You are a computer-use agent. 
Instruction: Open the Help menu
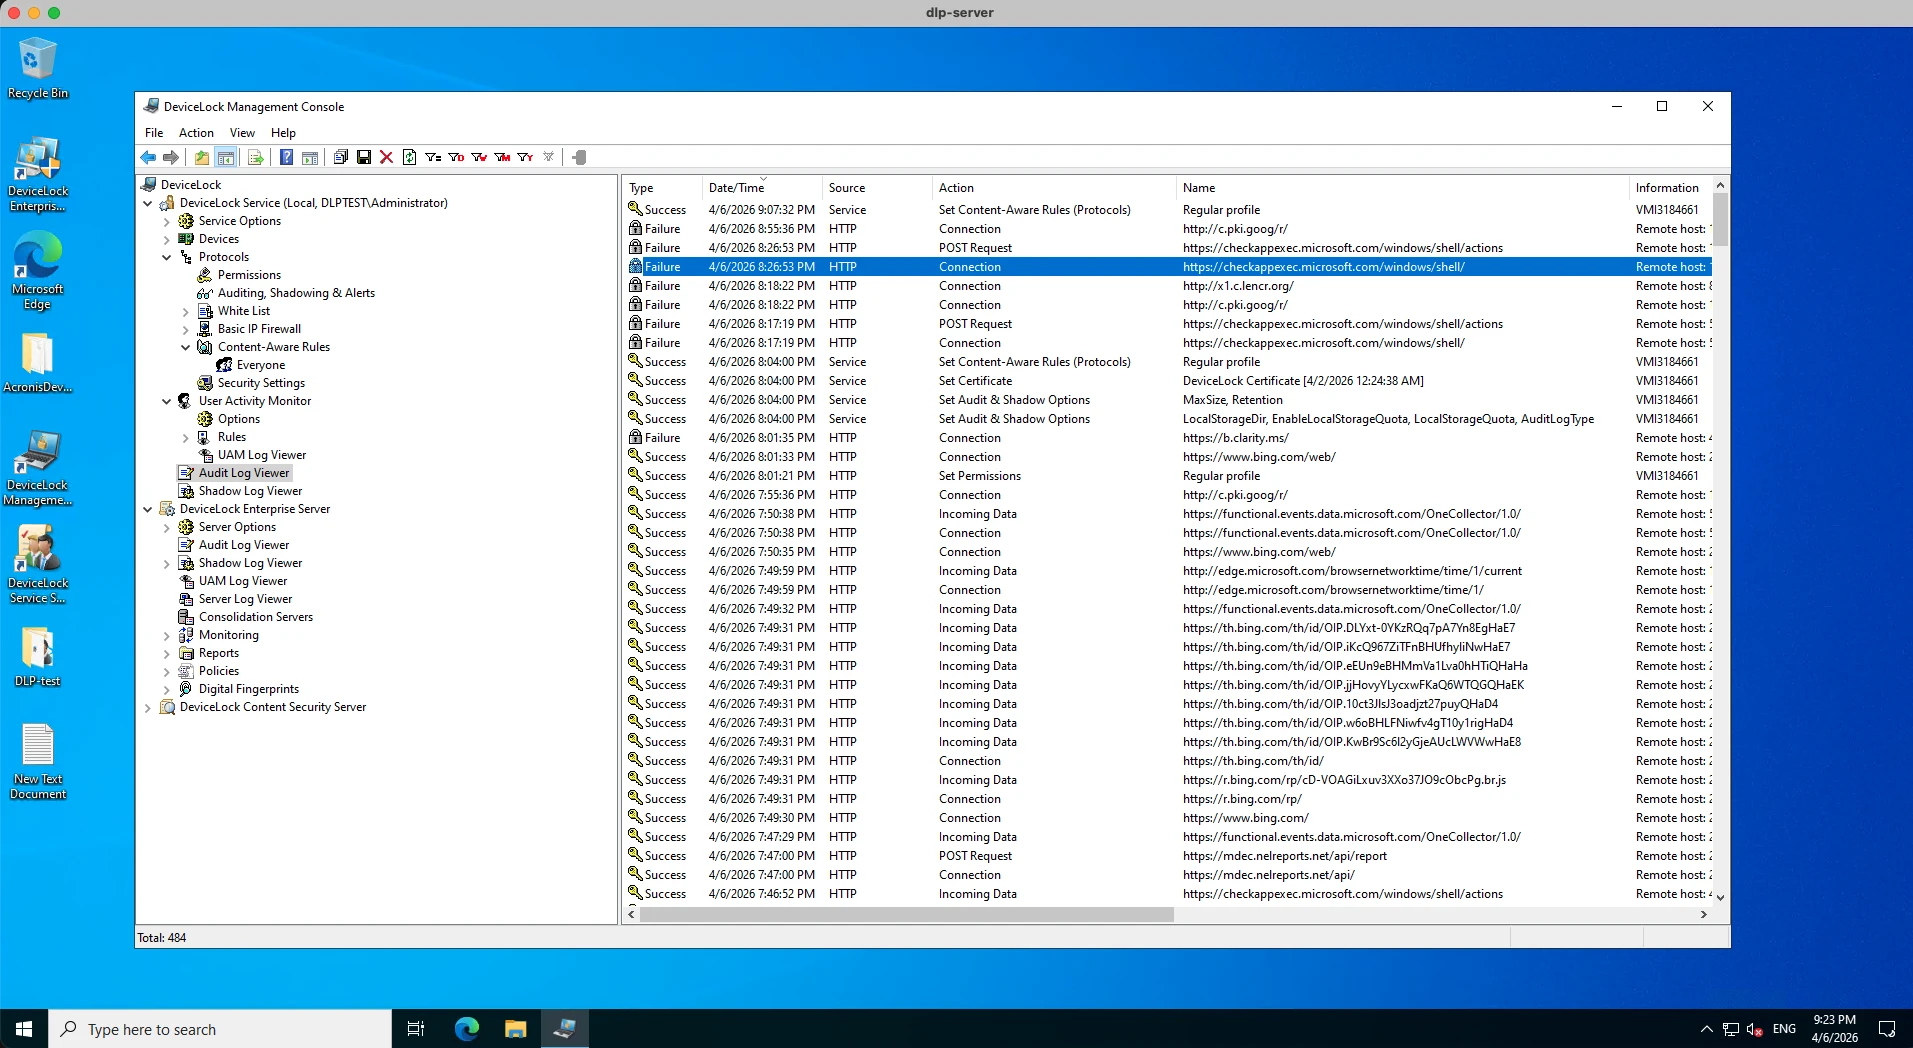pos(283,132)
